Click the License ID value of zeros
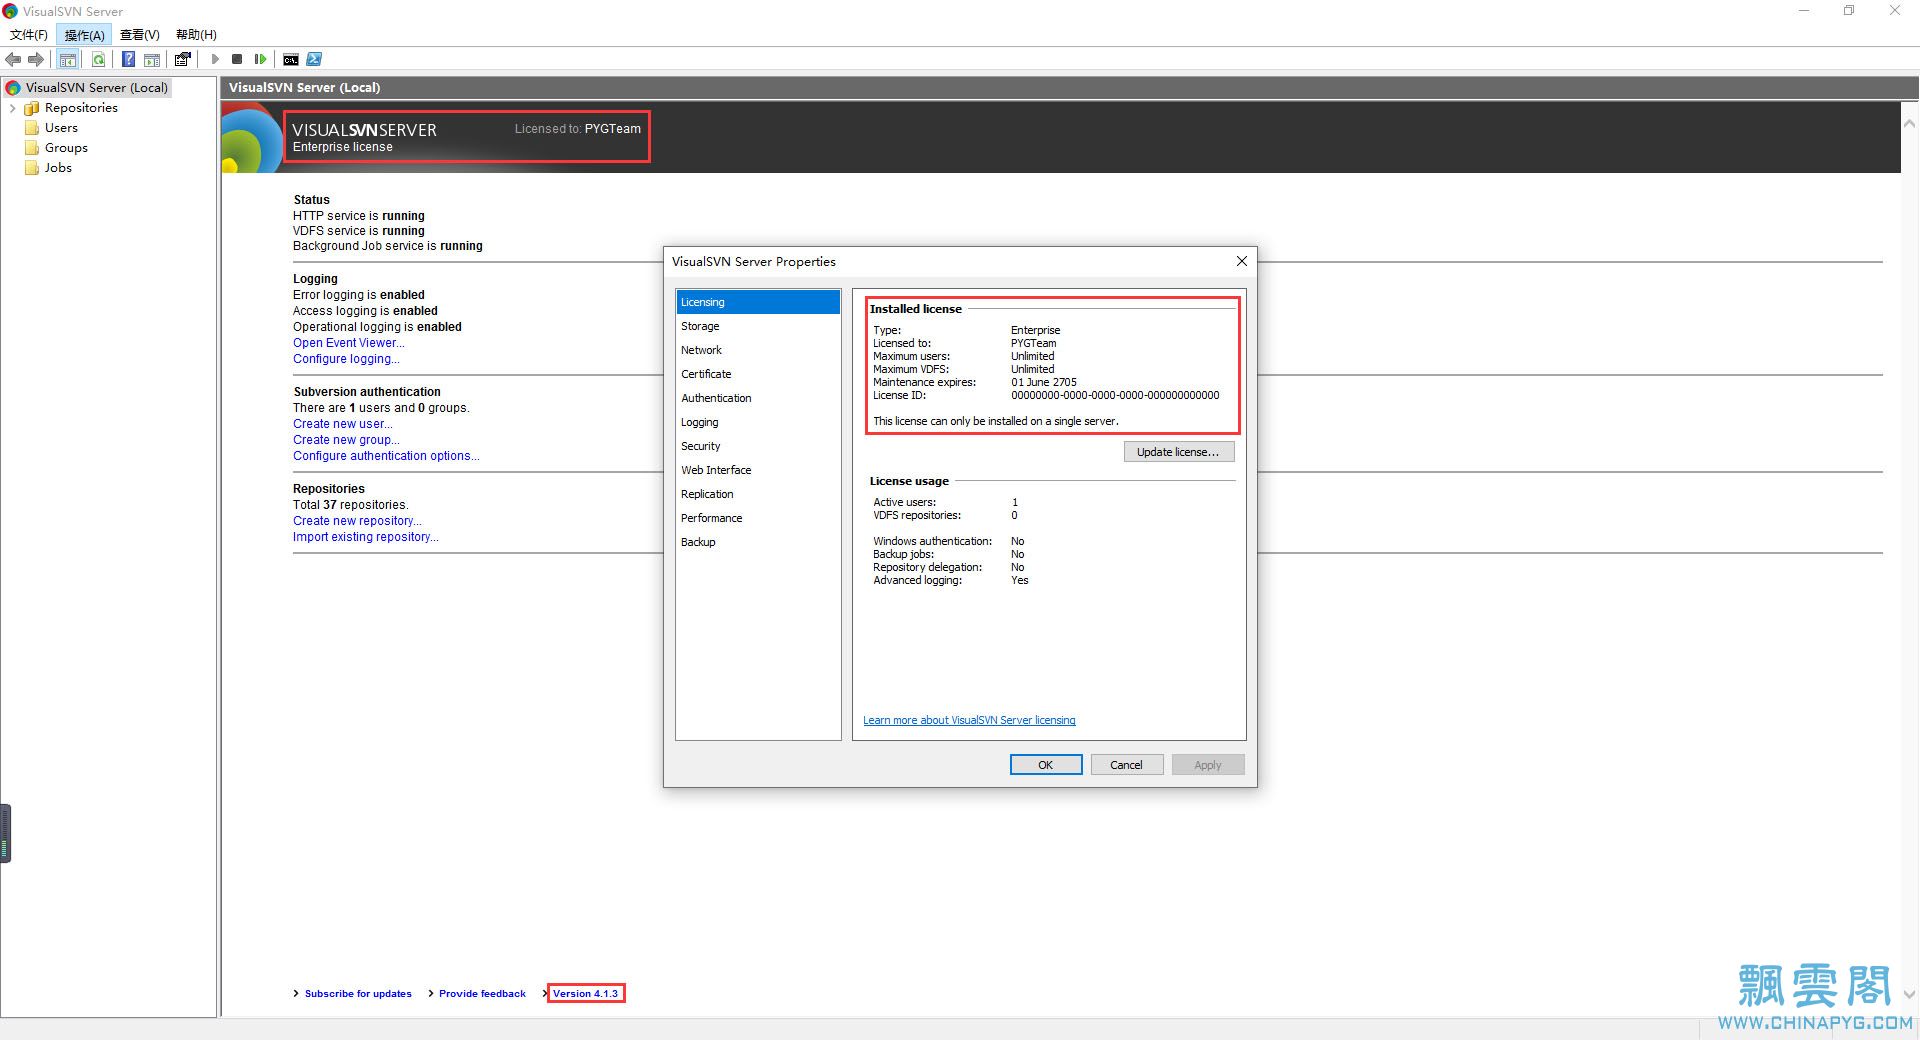The image size is (1920, 1040). point(1115,396)
